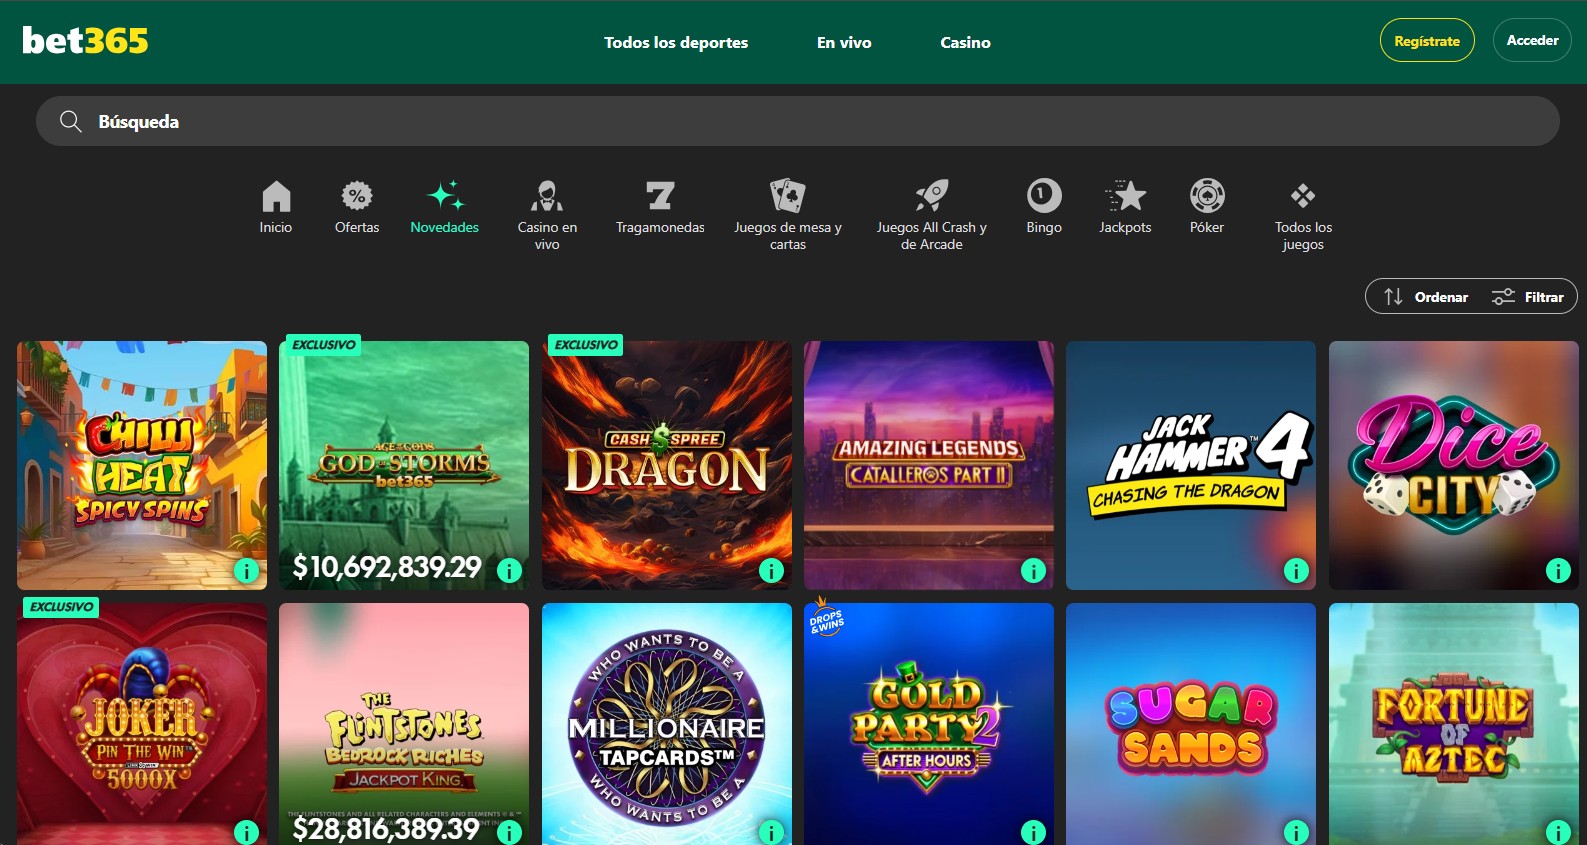Open Inicio home icon category
Viewport: 1587px width, 845px height.
tap(276, 196)
